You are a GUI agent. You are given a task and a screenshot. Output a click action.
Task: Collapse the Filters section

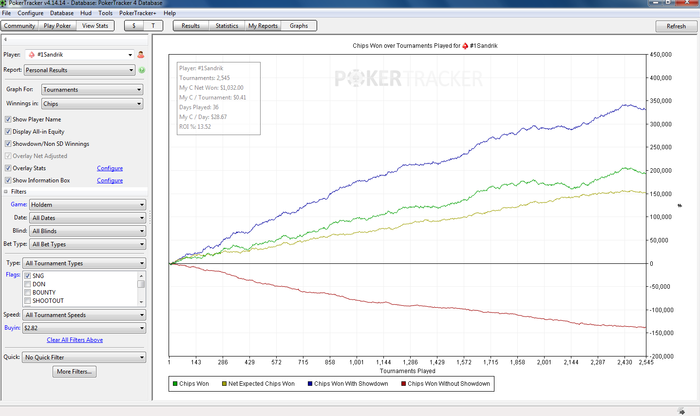[6, 191]
